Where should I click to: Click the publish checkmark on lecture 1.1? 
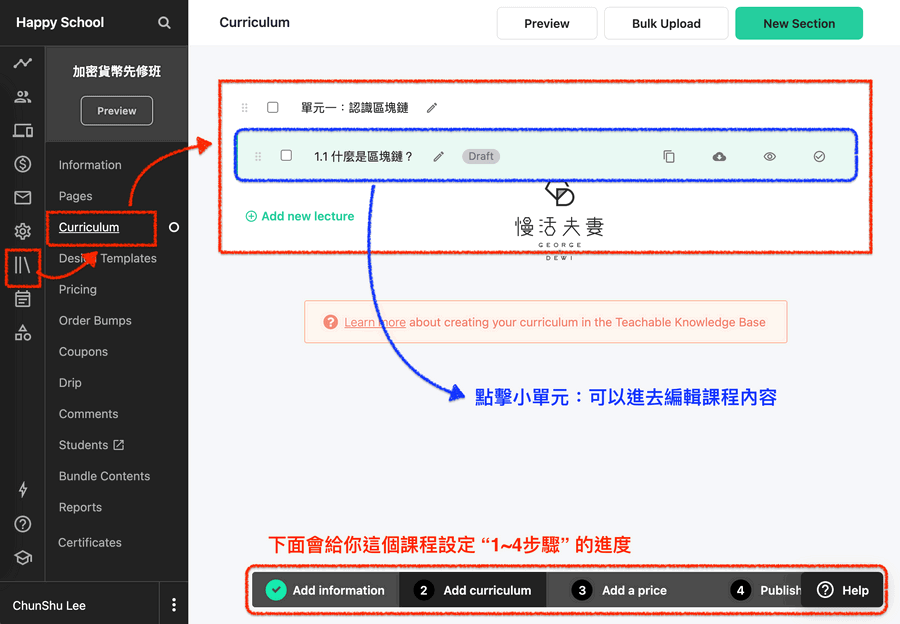point(819,157)
